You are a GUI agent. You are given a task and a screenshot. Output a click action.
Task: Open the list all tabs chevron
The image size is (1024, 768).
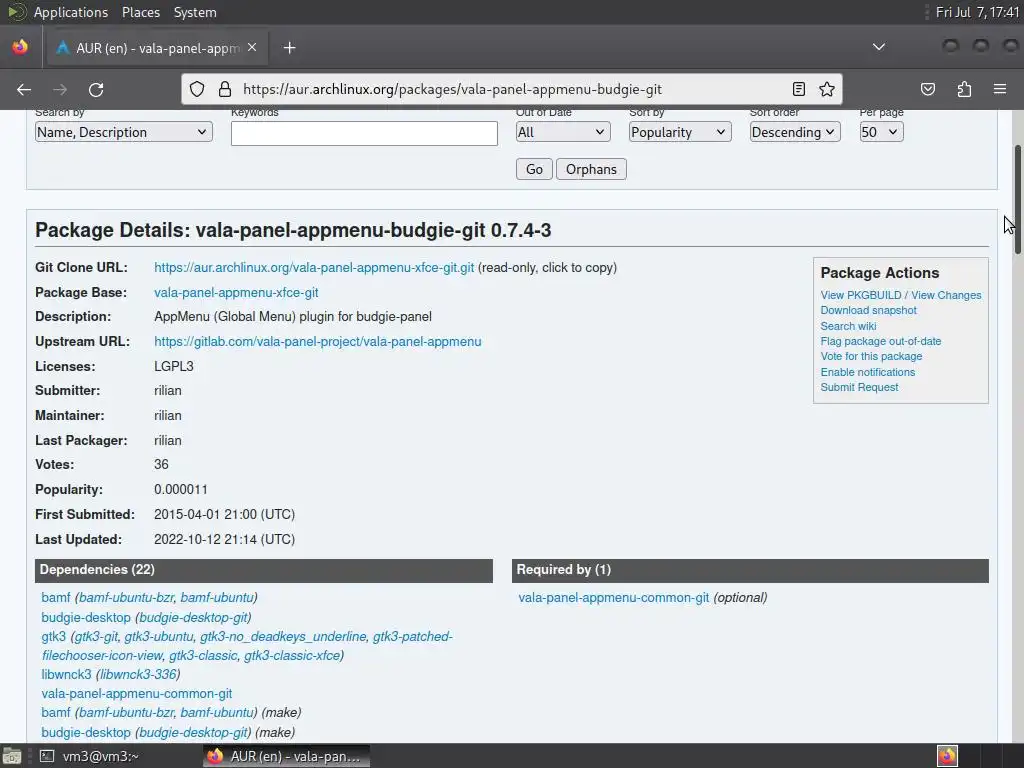point(879,47)
